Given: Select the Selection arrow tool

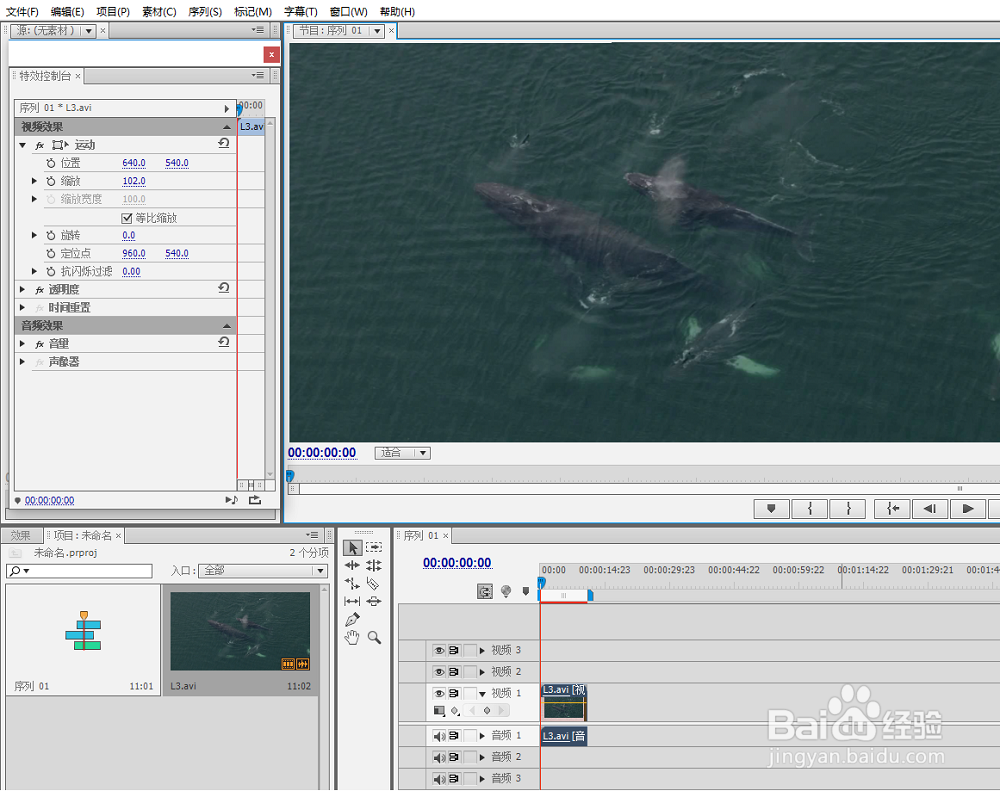Looking at the screenshot, I should (353, 548).
